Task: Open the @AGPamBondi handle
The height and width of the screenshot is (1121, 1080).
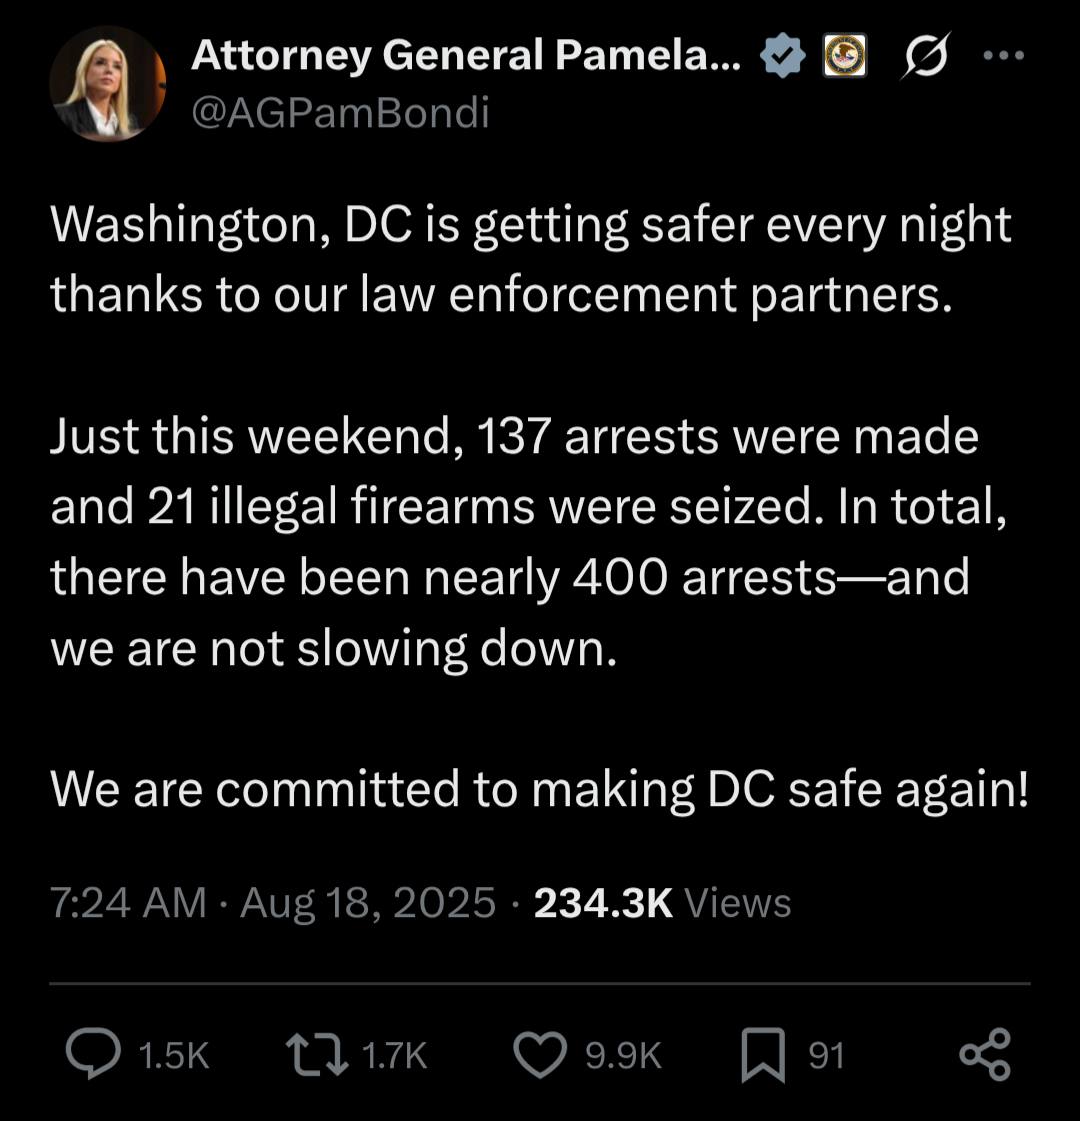Action: [340, 113]
